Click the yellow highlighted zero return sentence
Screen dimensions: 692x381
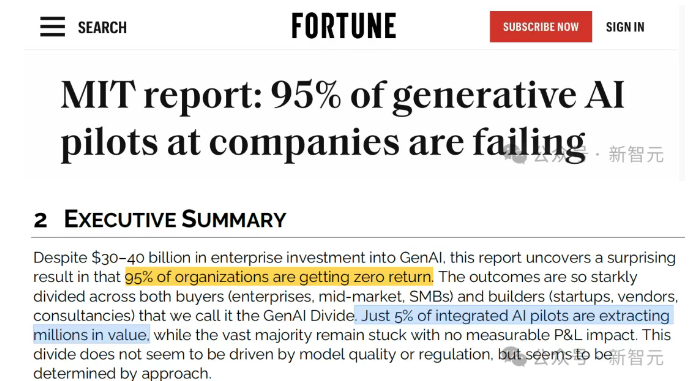(279, 277)
